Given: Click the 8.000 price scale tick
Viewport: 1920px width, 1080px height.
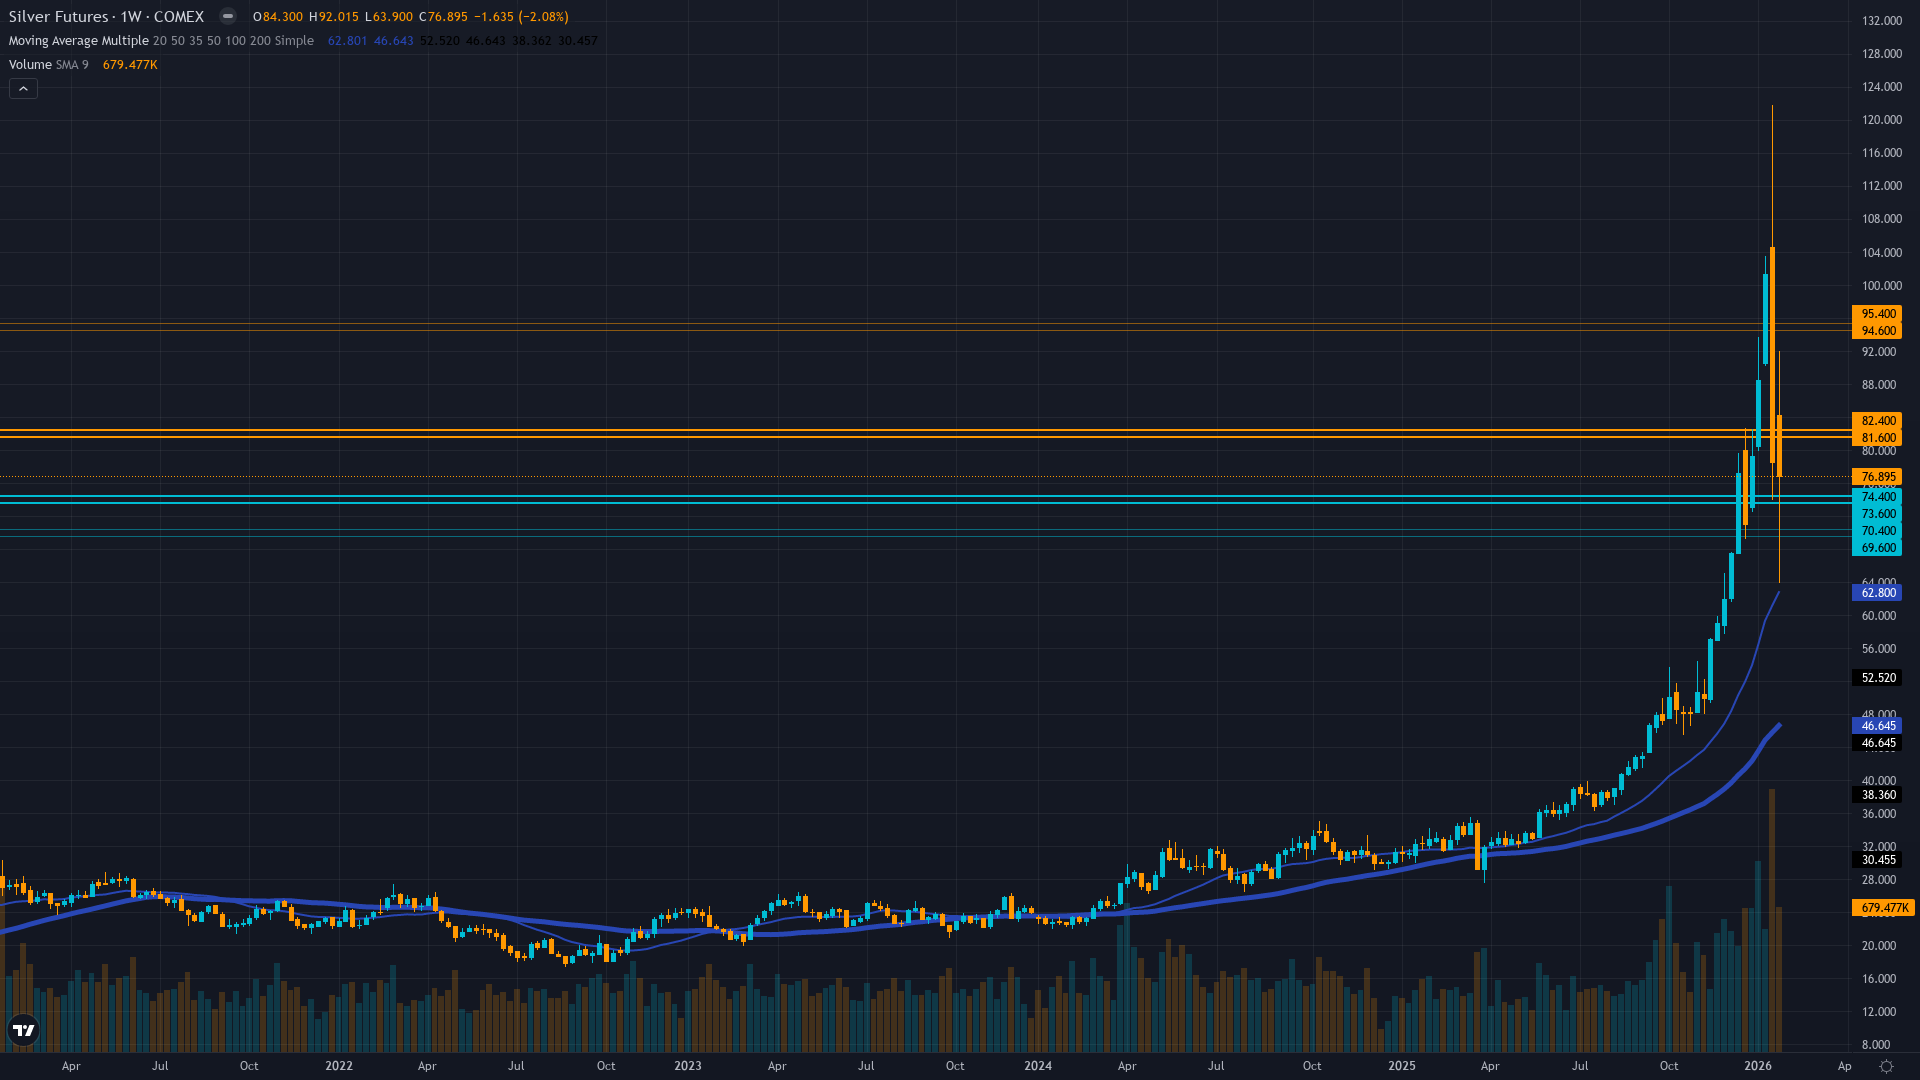Looking at the screenshot, I should (x=1876, y=1045).
